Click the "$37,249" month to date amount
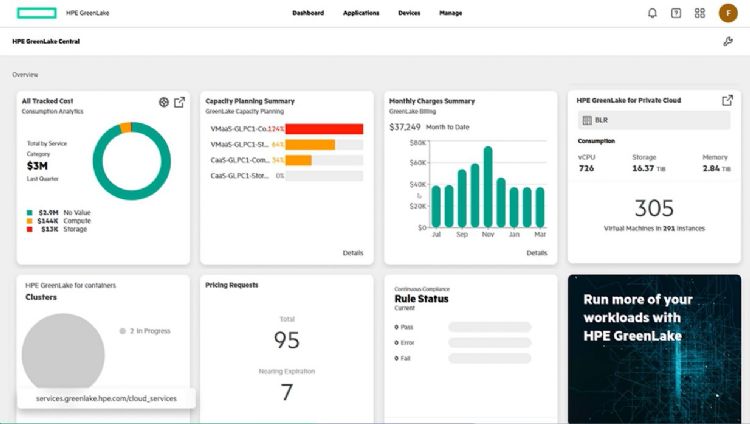750x424 pixels. [x=405, y=127]
